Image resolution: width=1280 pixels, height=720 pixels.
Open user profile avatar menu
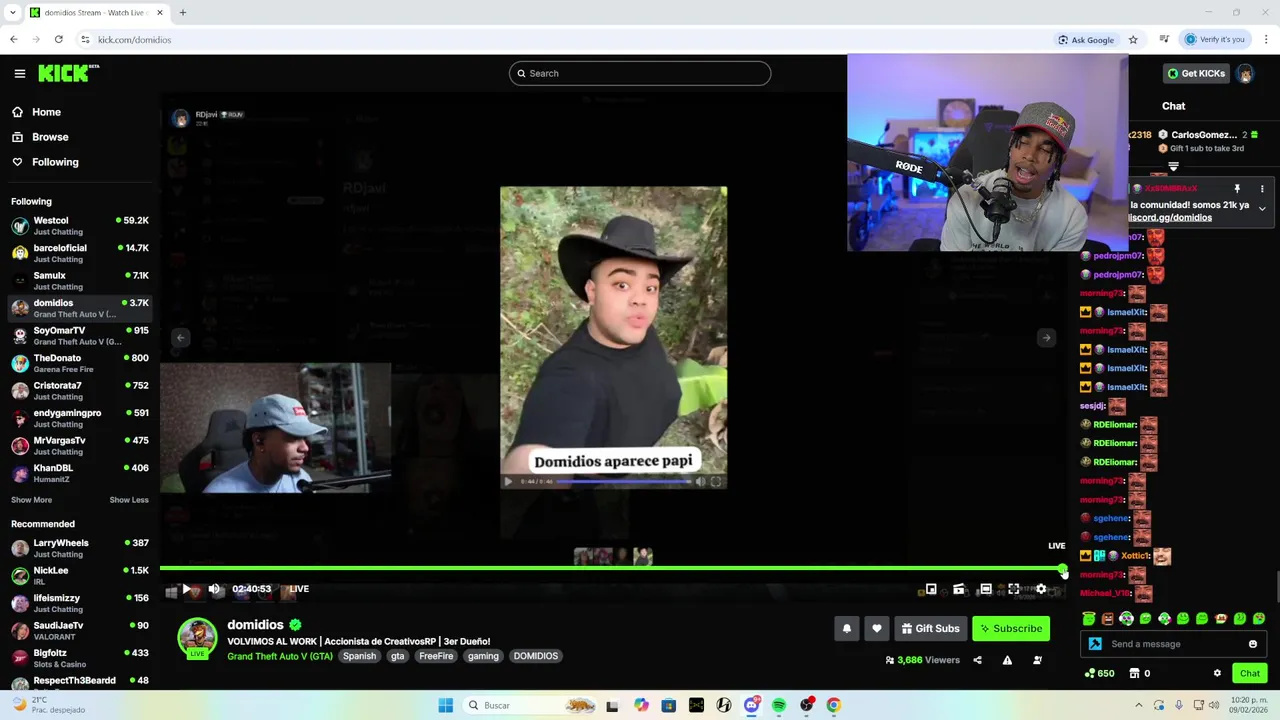pos(1245,73)
